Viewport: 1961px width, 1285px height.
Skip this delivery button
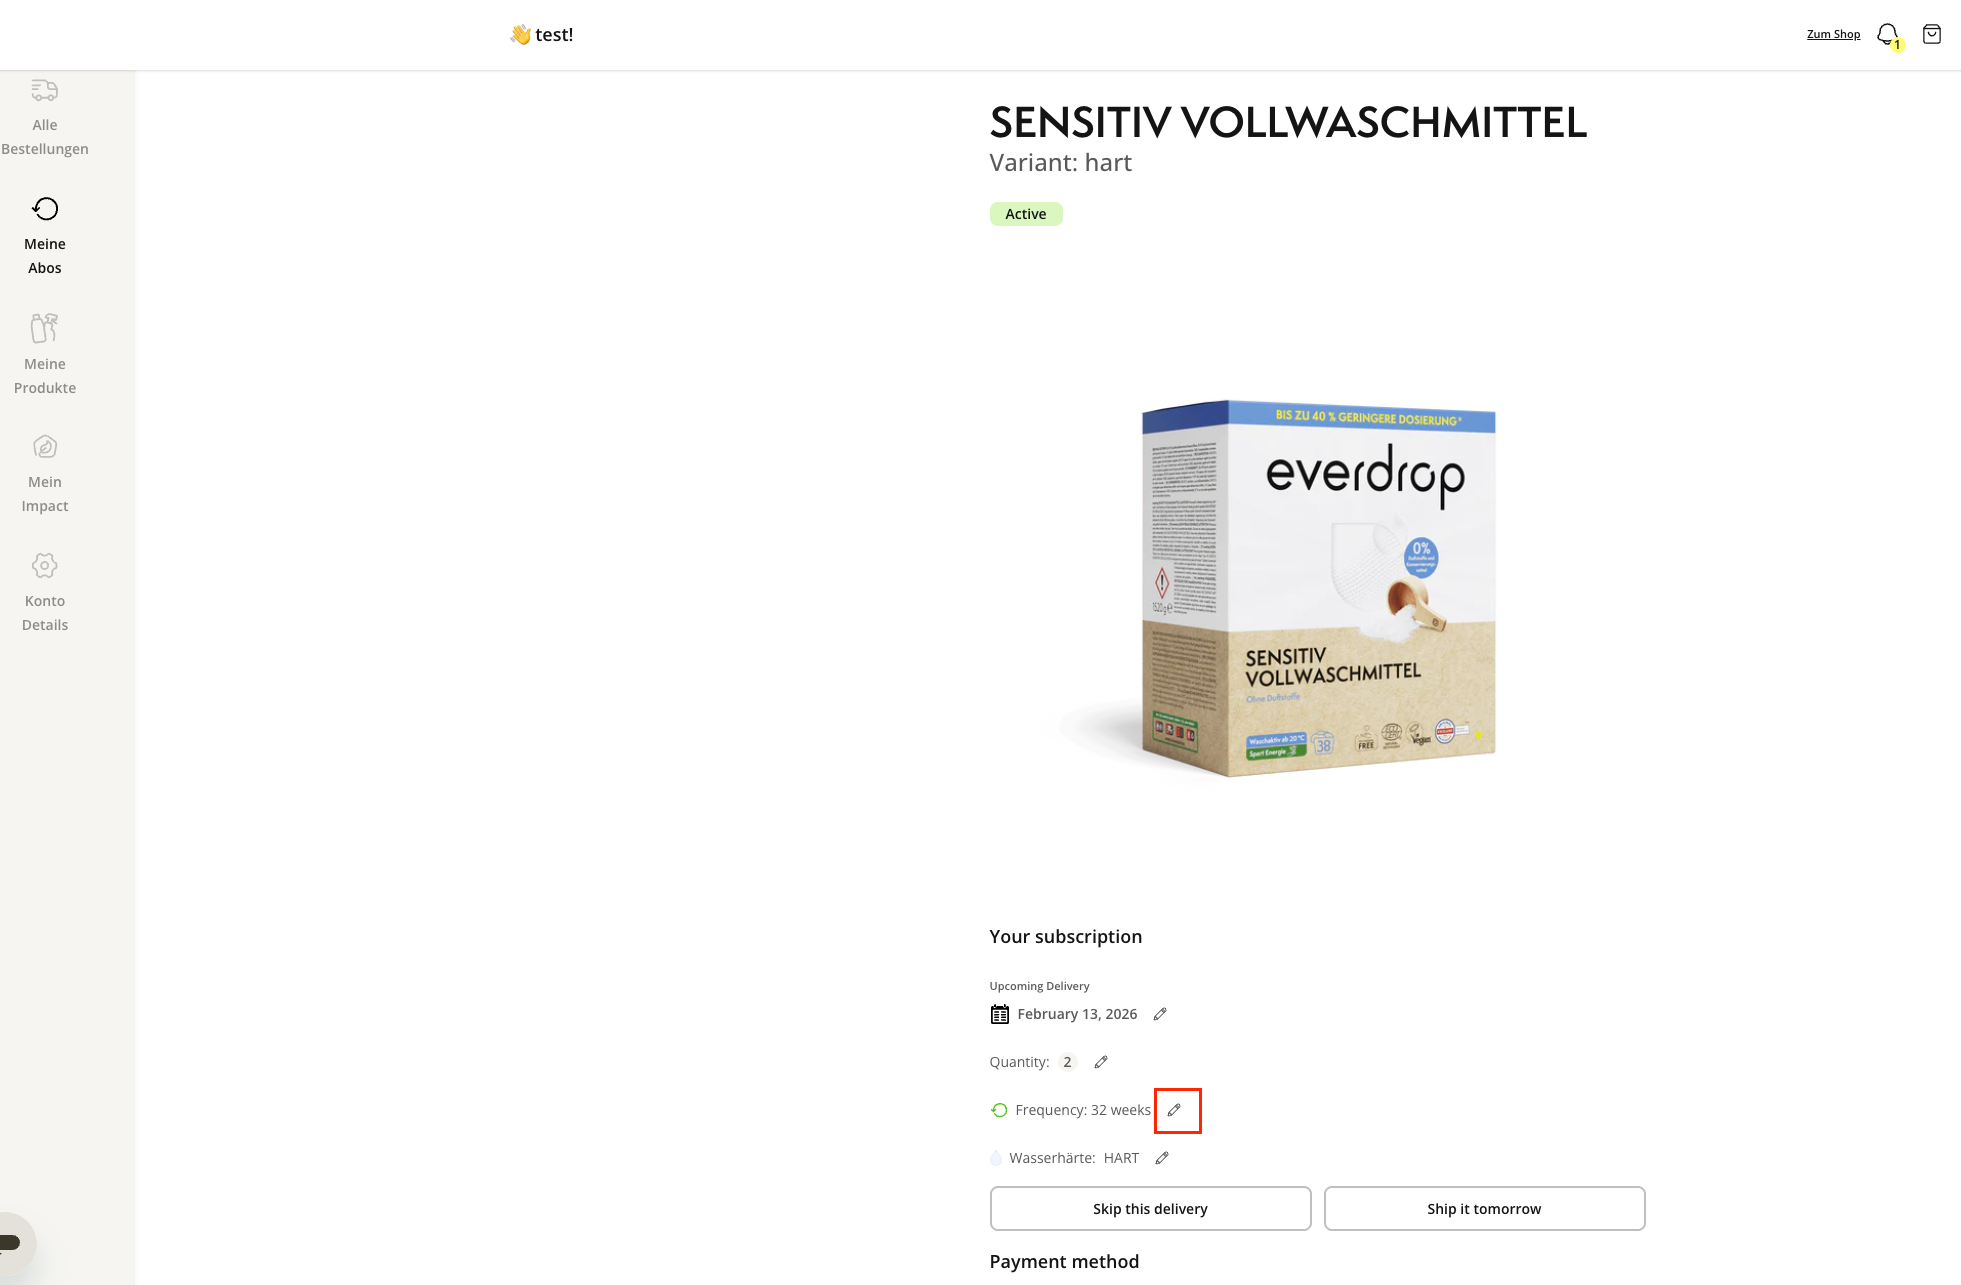pyautogui.click(x=1150, y=1209)
